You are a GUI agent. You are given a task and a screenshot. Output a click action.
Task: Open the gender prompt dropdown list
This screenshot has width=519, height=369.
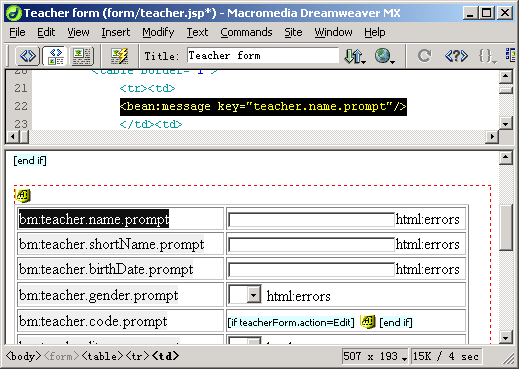[x=245, y=295]
